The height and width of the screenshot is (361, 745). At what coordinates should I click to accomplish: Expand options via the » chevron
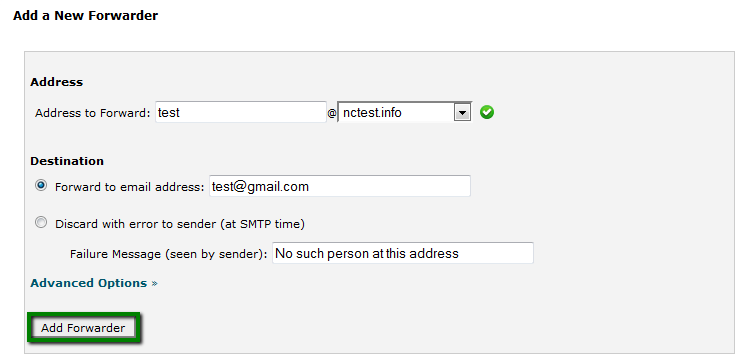(x=154, y=284)
